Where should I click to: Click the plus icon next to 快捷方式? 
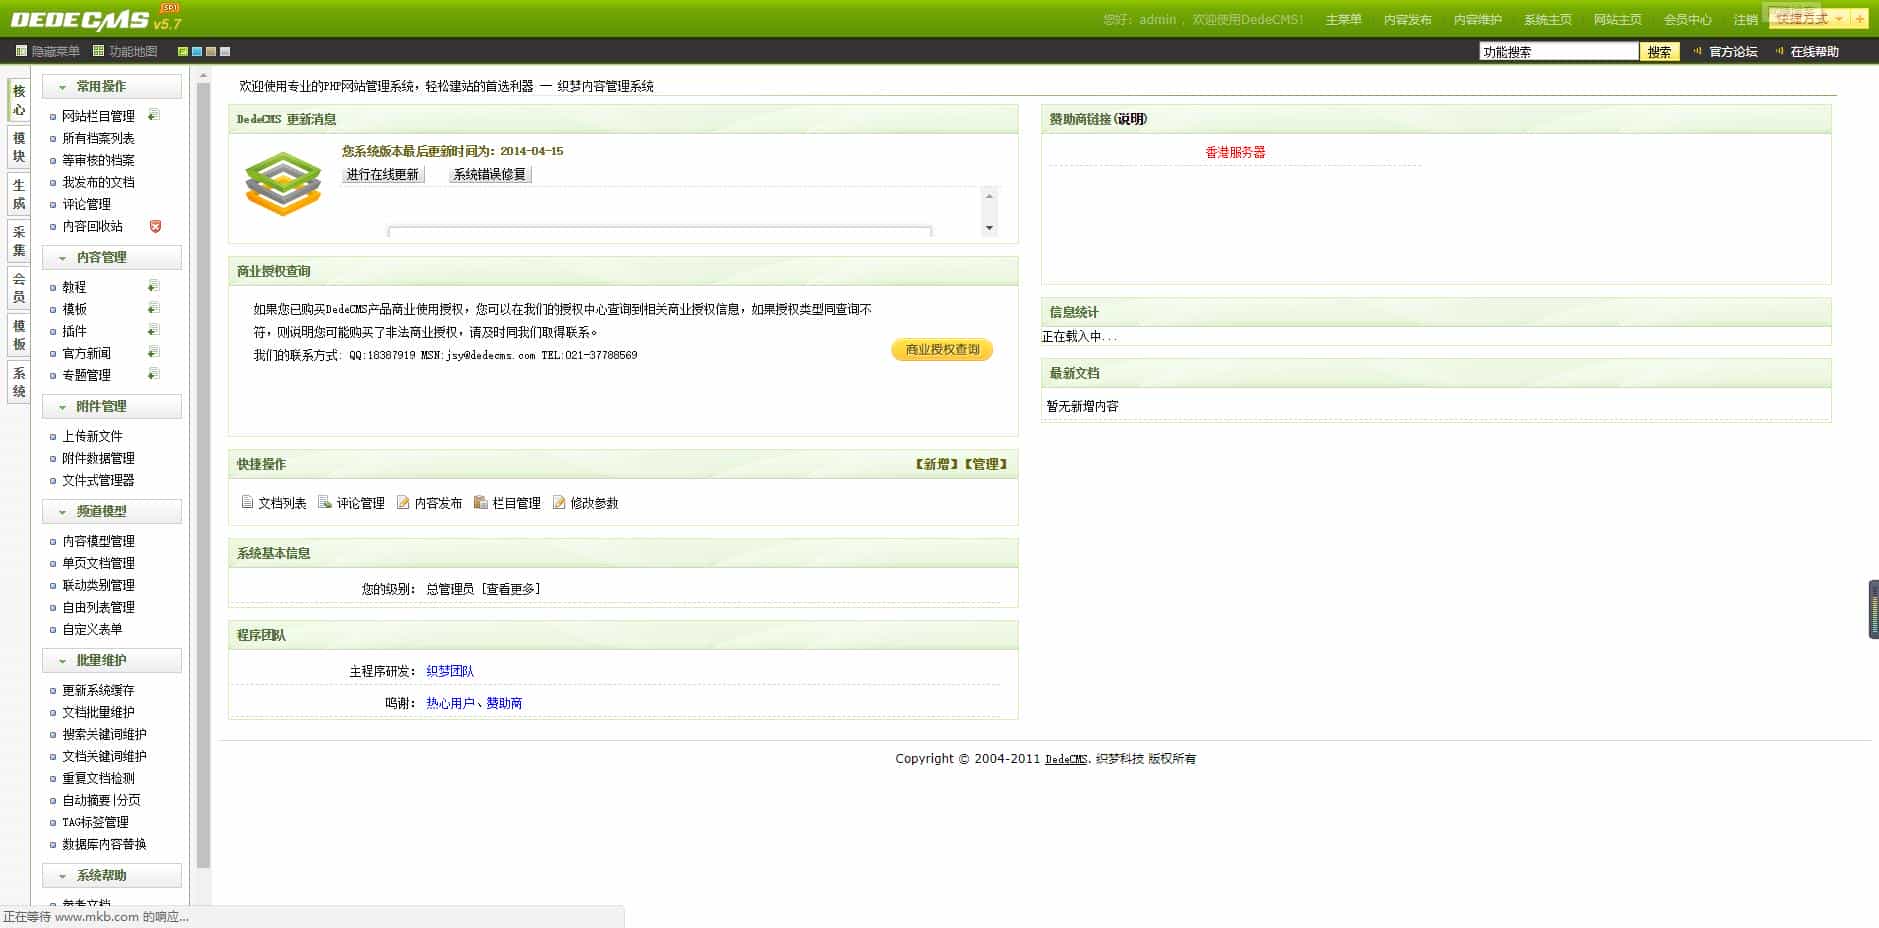point(1859,19)
